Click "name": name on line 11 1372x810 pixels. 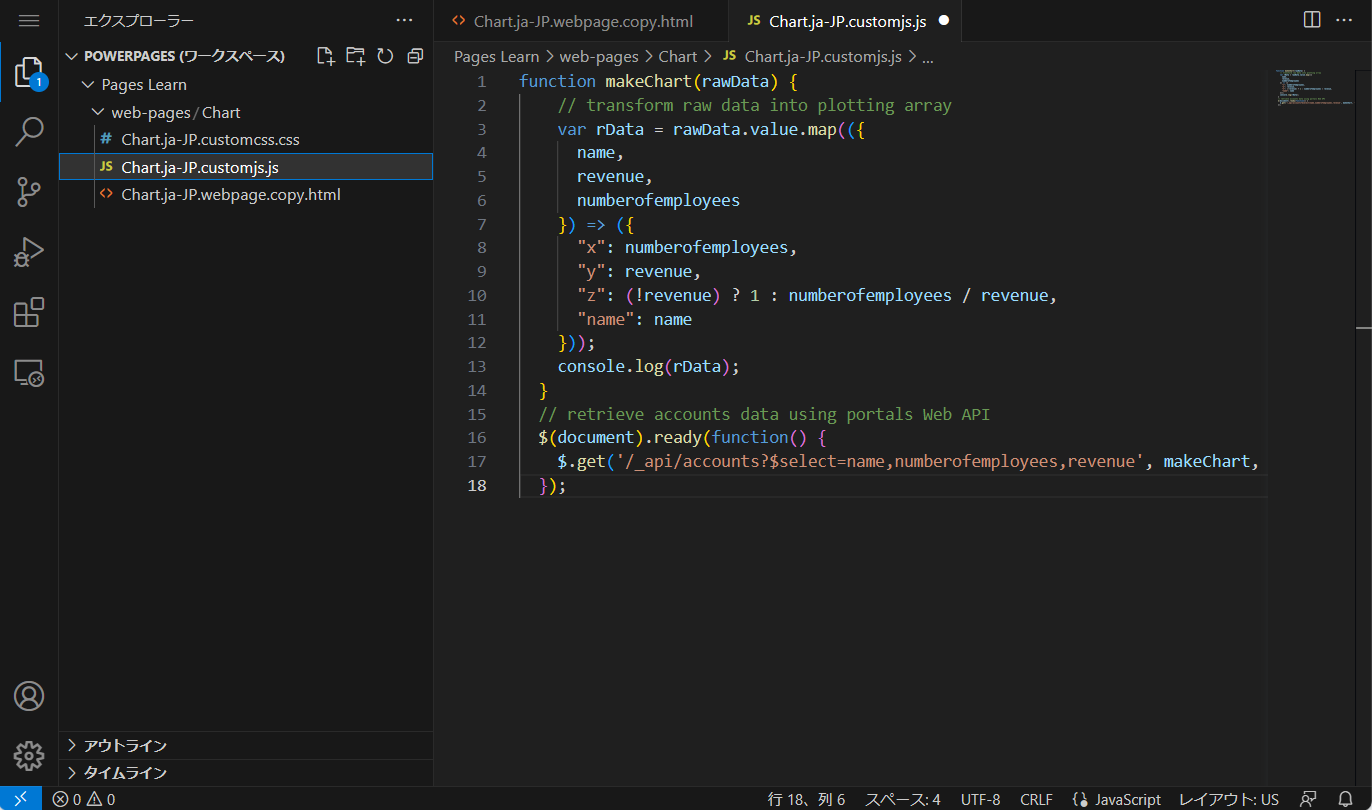(x=634, y=320)
